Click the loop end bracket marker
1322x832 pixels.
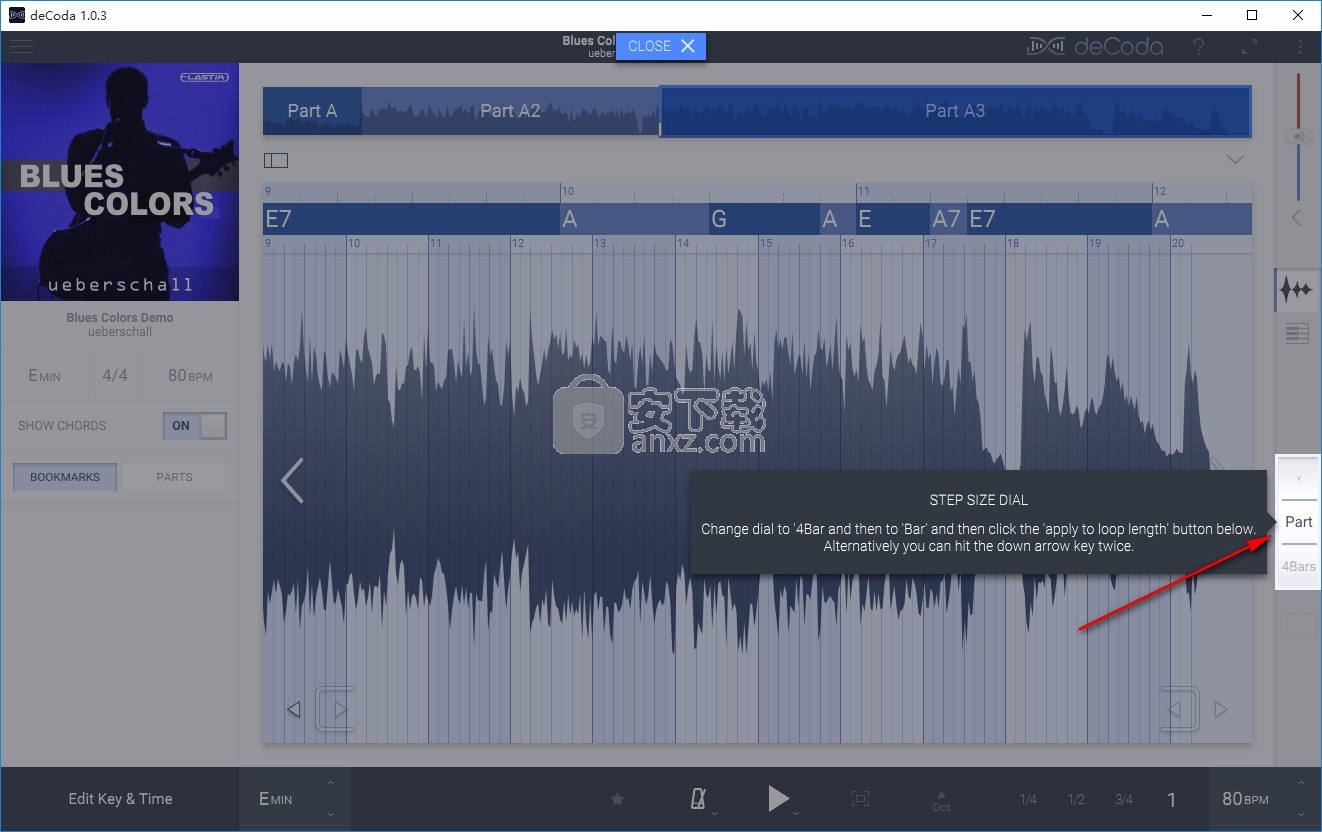1180,710
